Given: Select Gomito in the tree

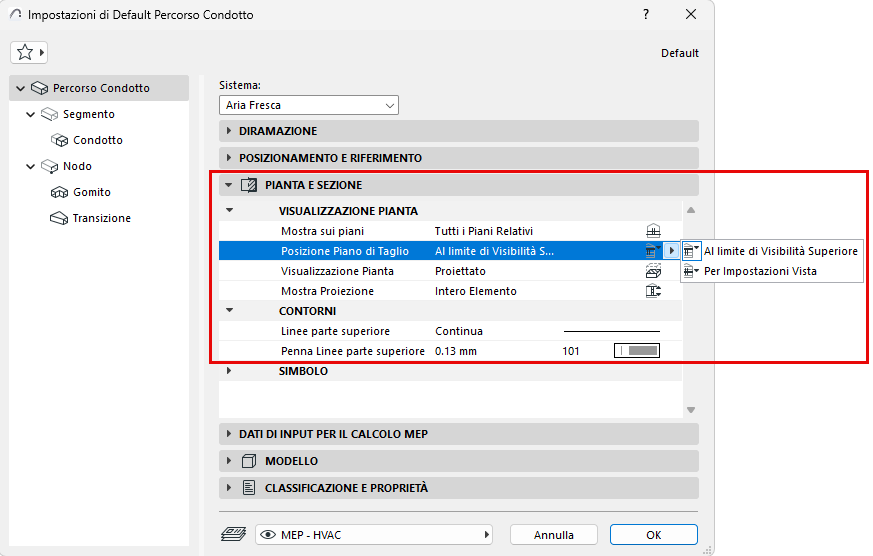Looking at the screenshot, I should 92,192.
